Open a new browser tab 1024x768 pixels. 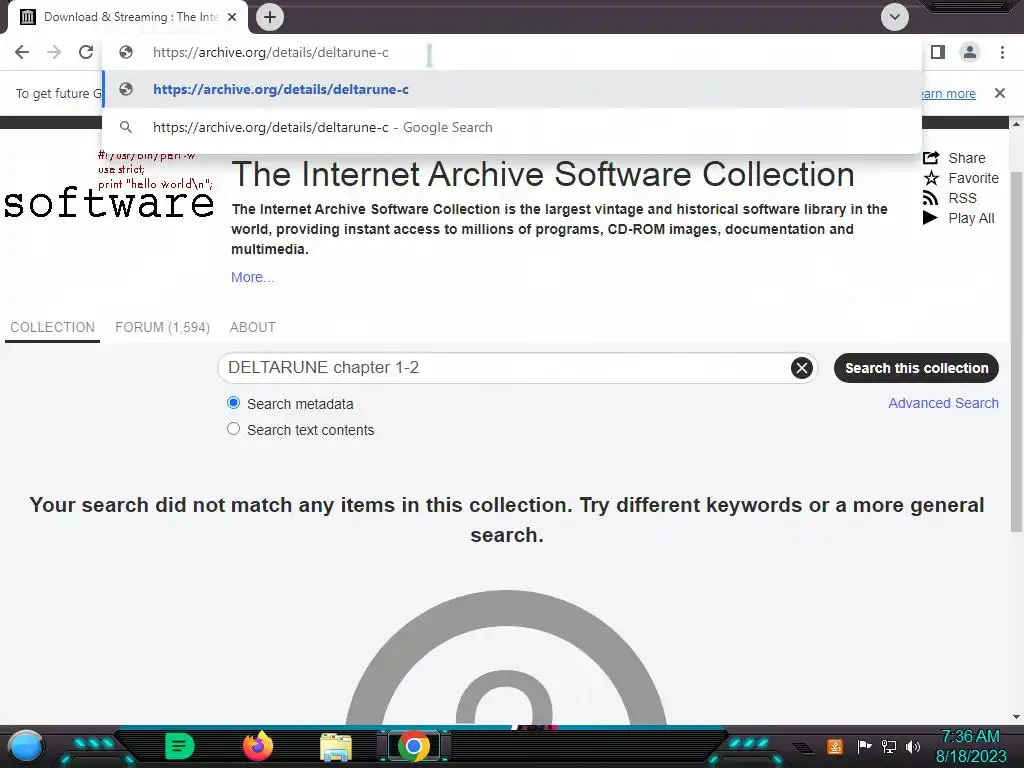270,17
